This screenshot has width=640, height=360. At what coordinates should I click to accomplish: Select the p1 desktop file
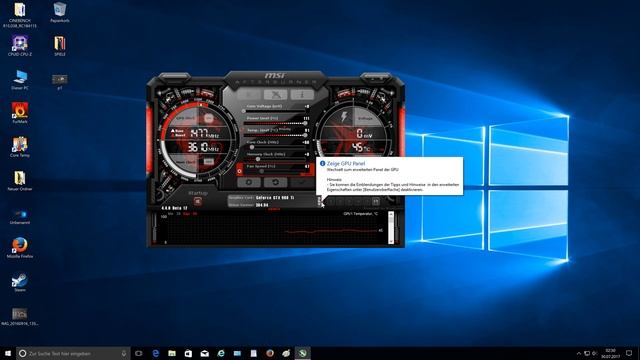pos(60,81)
